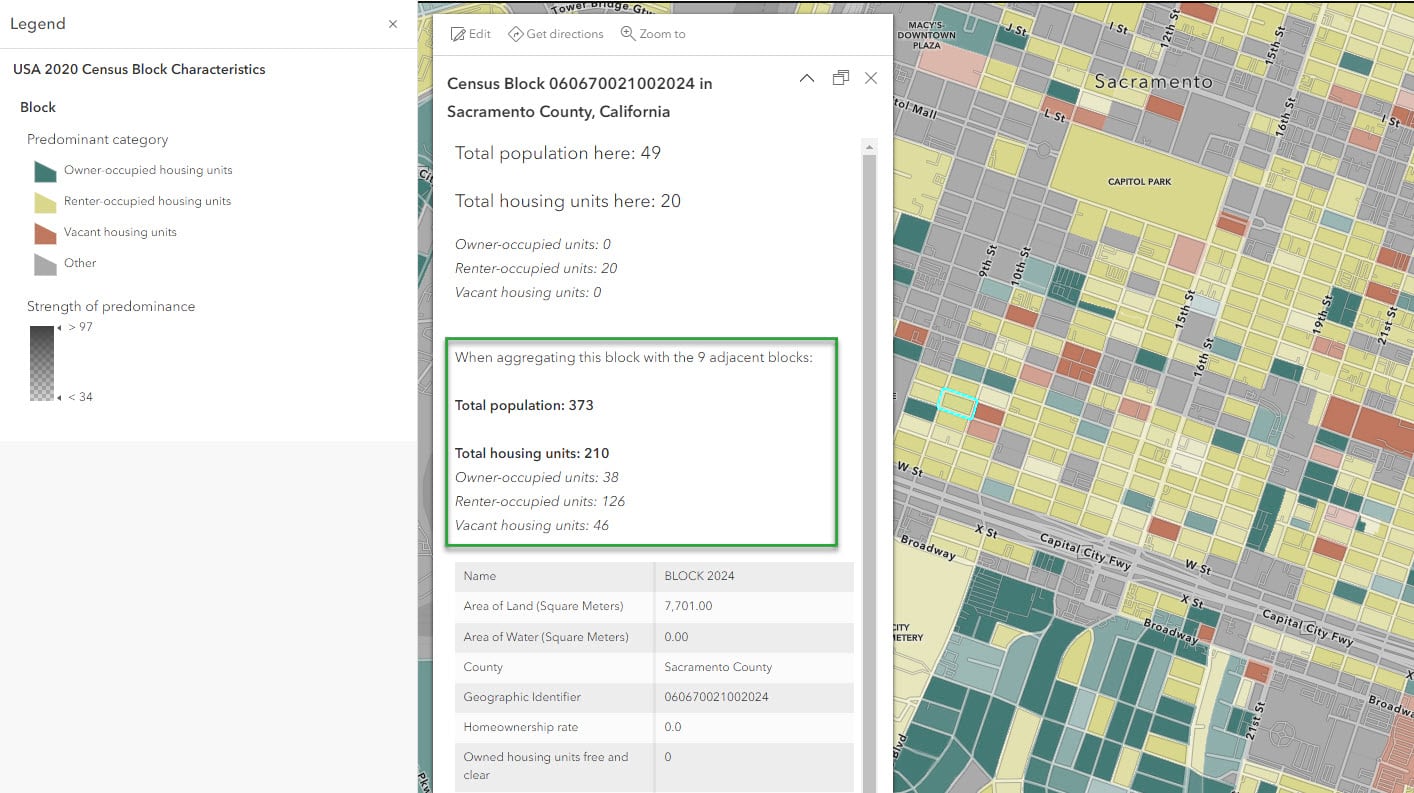Screen dimensions: 1414x793
Task: Click 'Total housing units here: 20' text
Action: coord(568,201)
